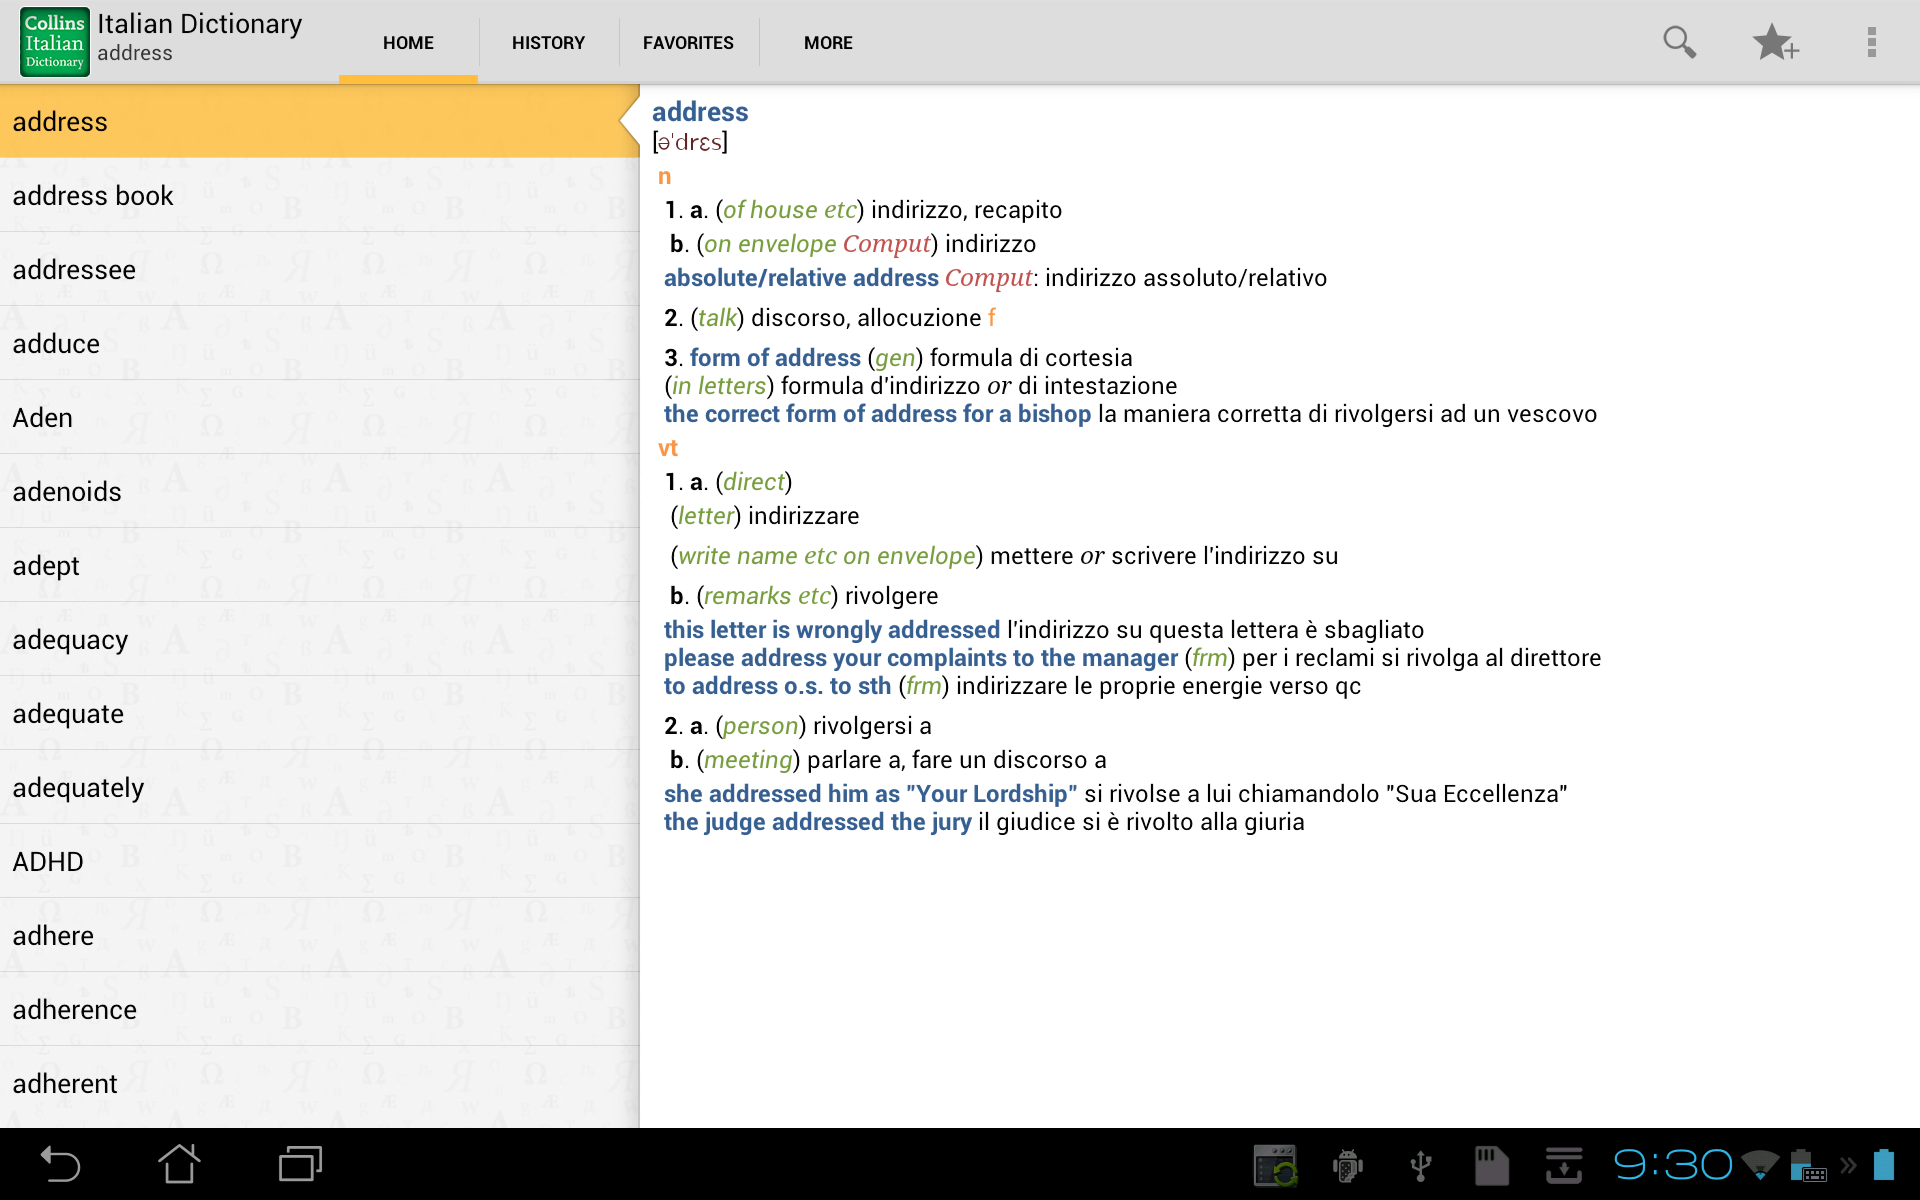This screenshot has width=1920, height=1200.
Task: Open Recent Apps via taskbar icon
Action: pos(298,1164)
